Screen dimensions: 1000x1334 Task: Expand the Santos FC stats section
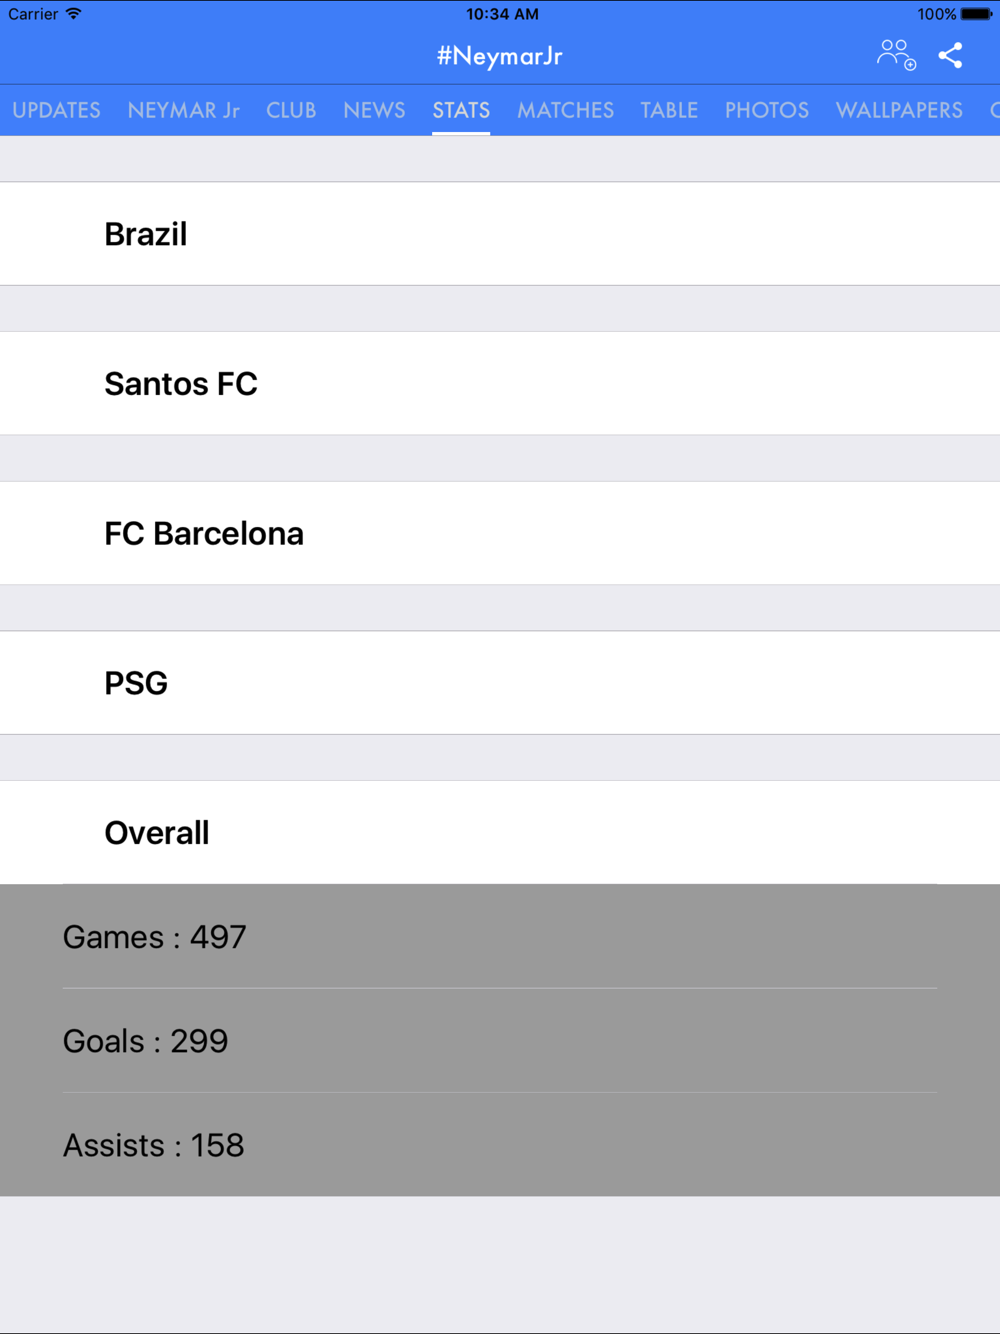[x=500, y=384]
